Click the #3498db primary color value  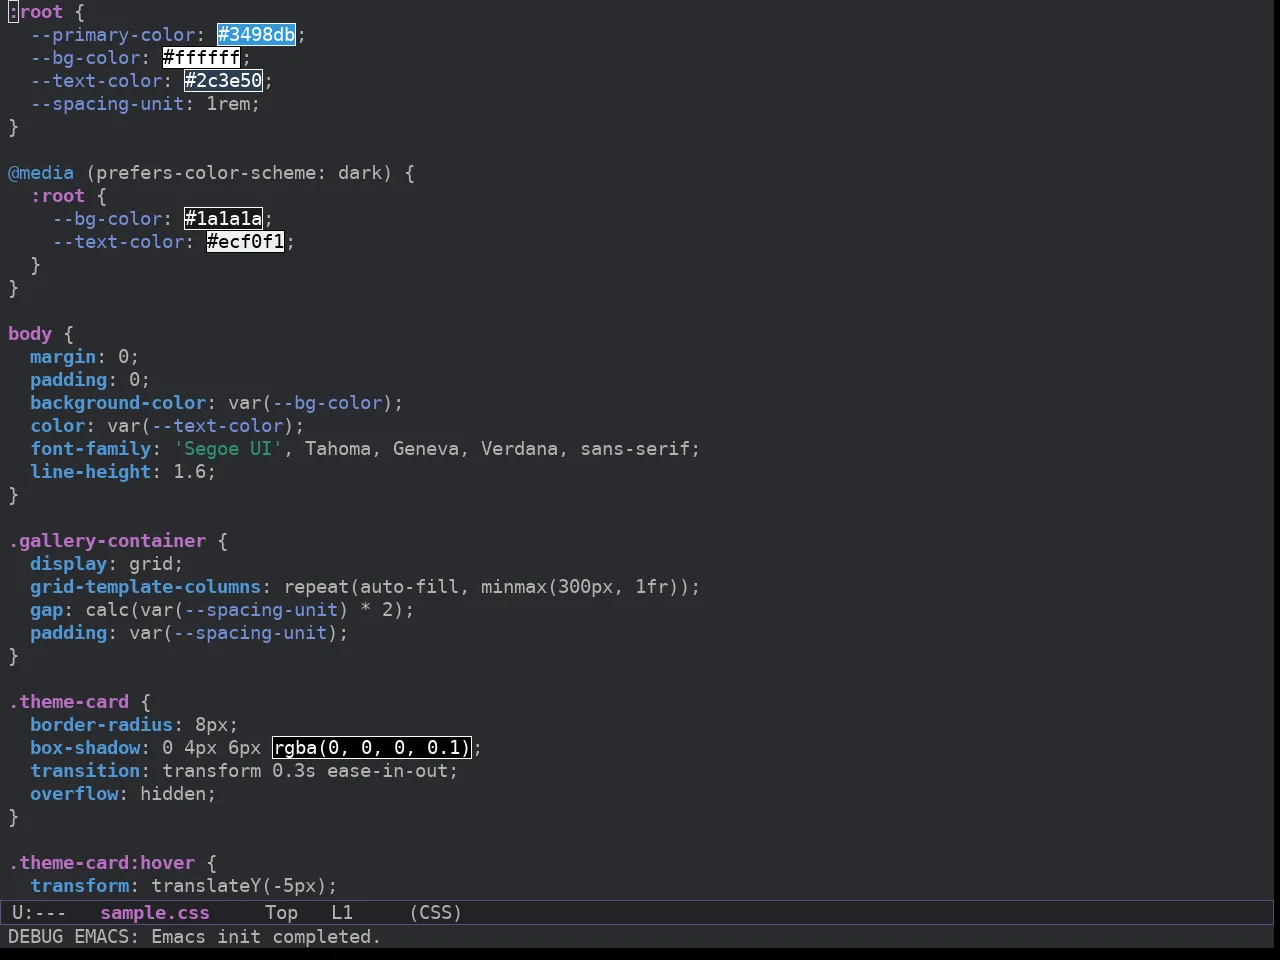click(257, 35)
